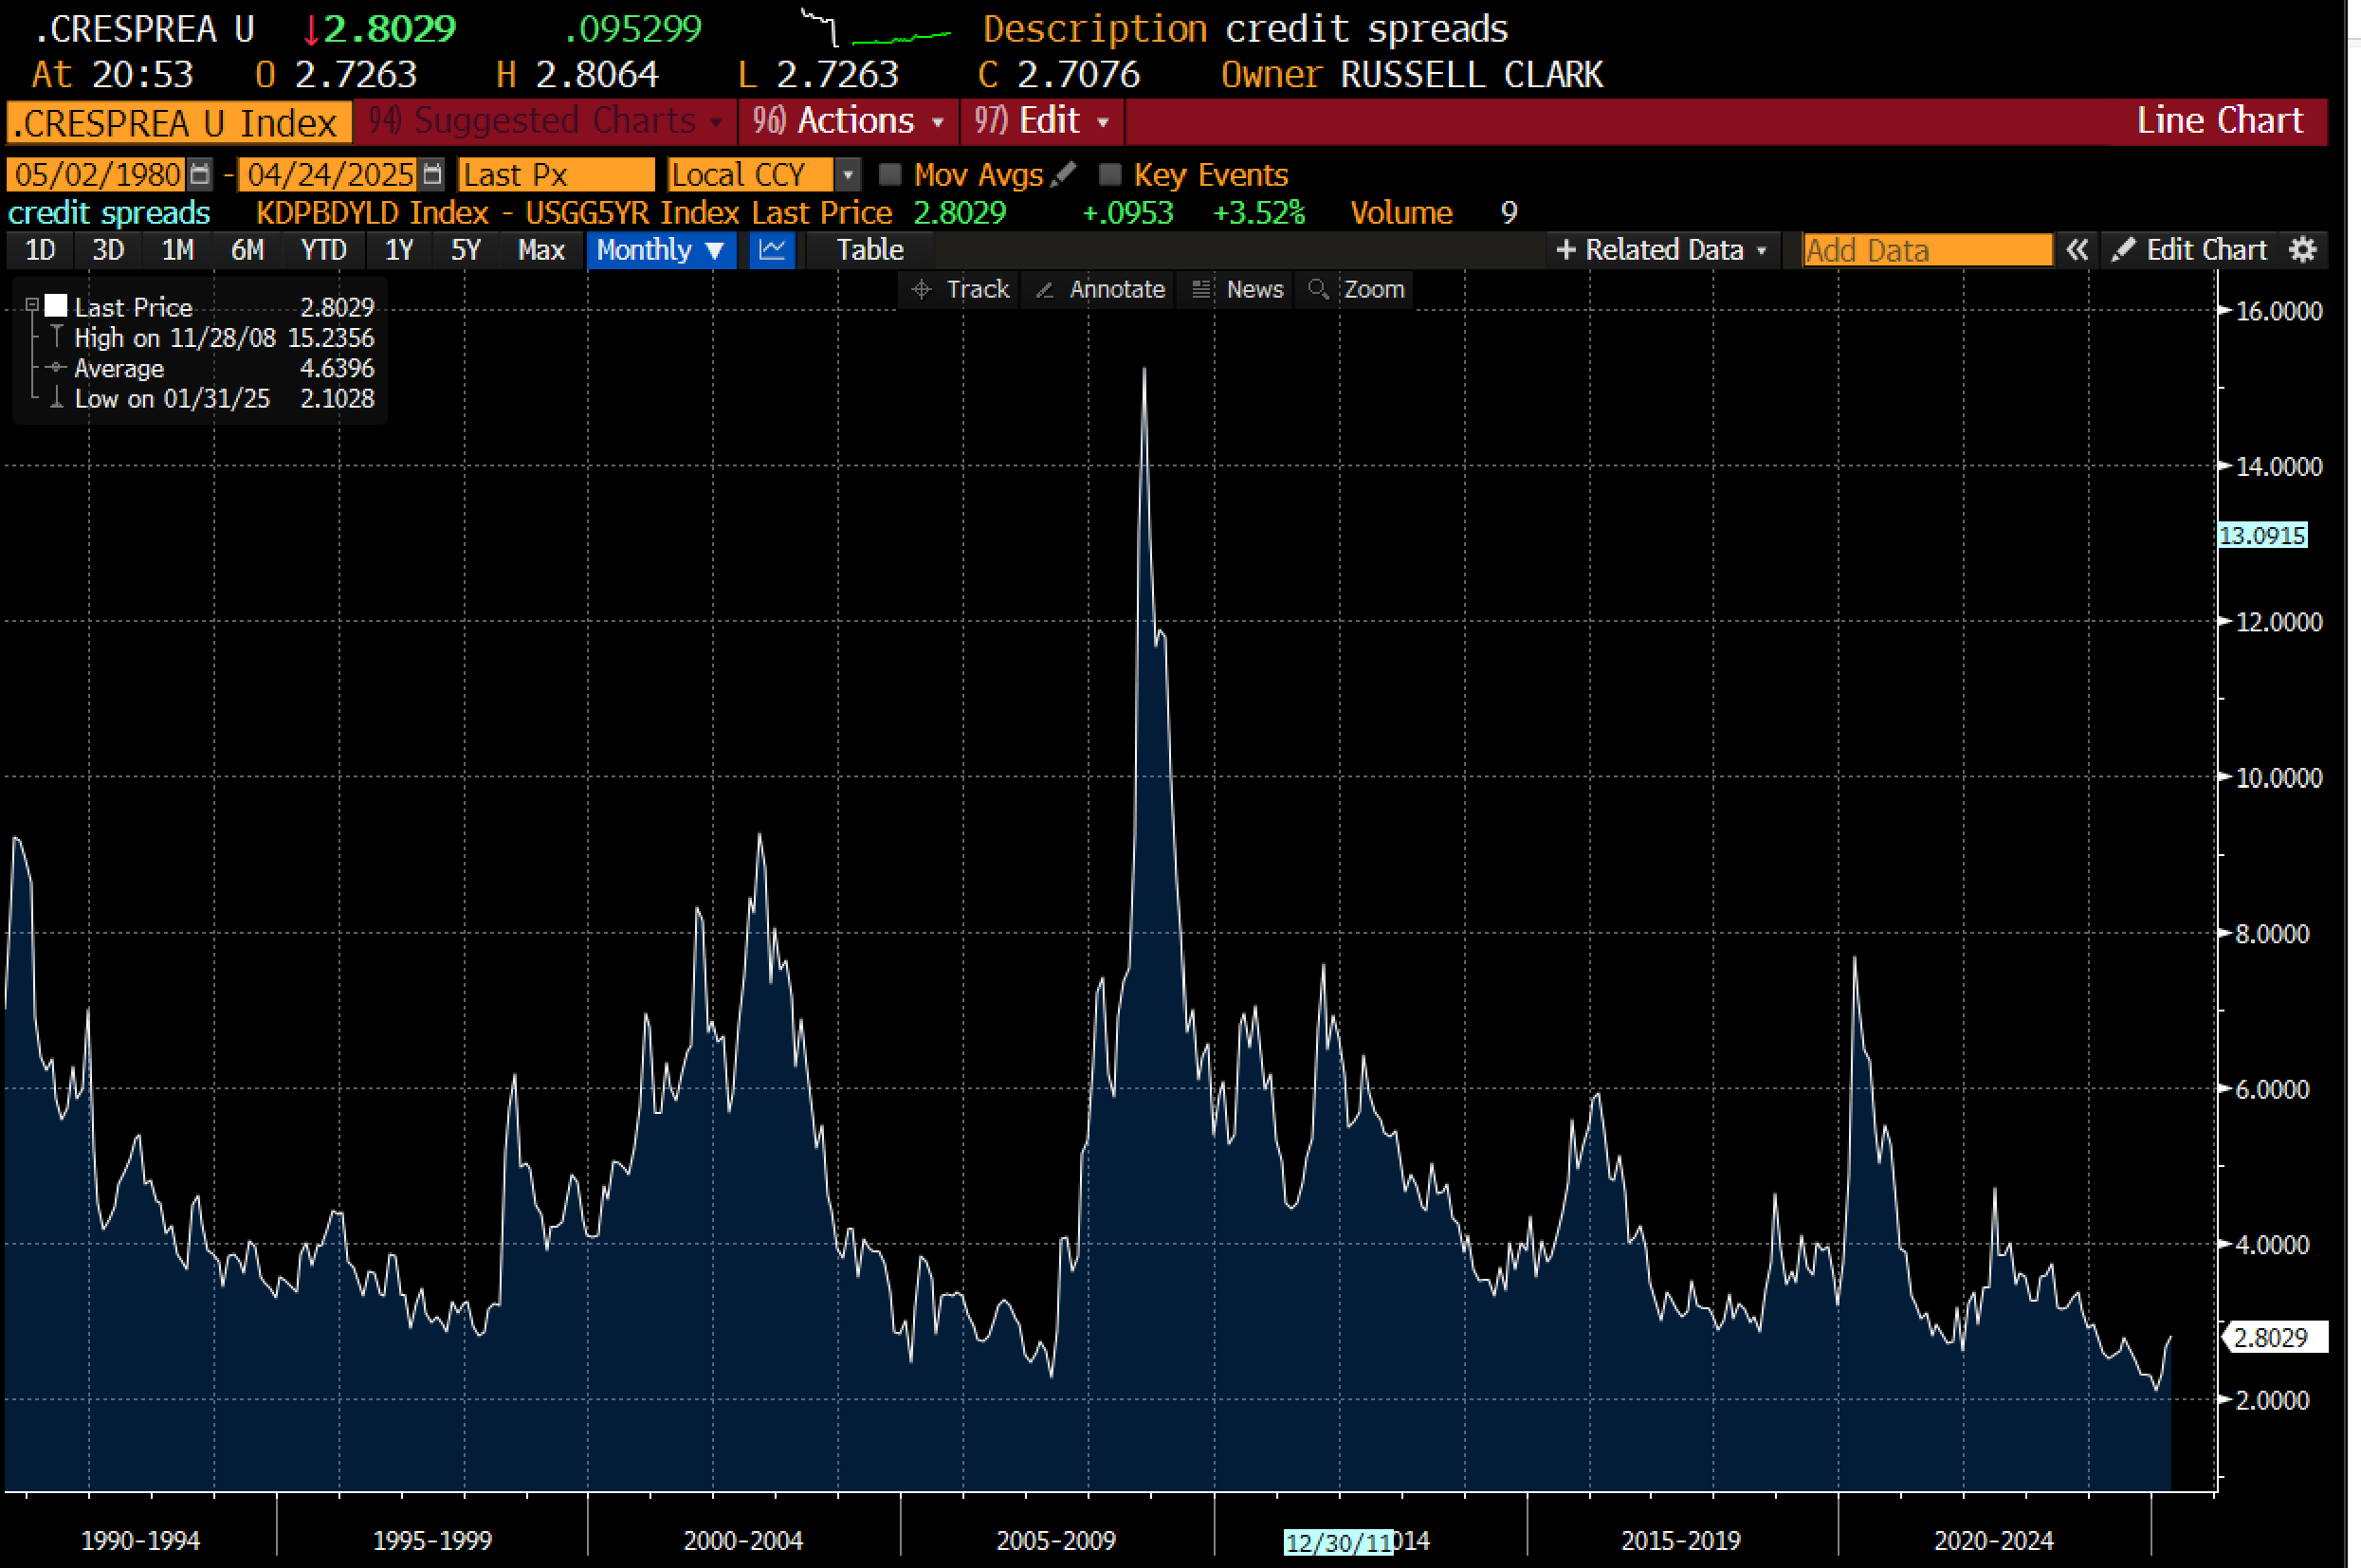This screenshot has height=1568, width=2361.
Task: Activate the Zoom magnifier tool
Action: [1356, 290]
